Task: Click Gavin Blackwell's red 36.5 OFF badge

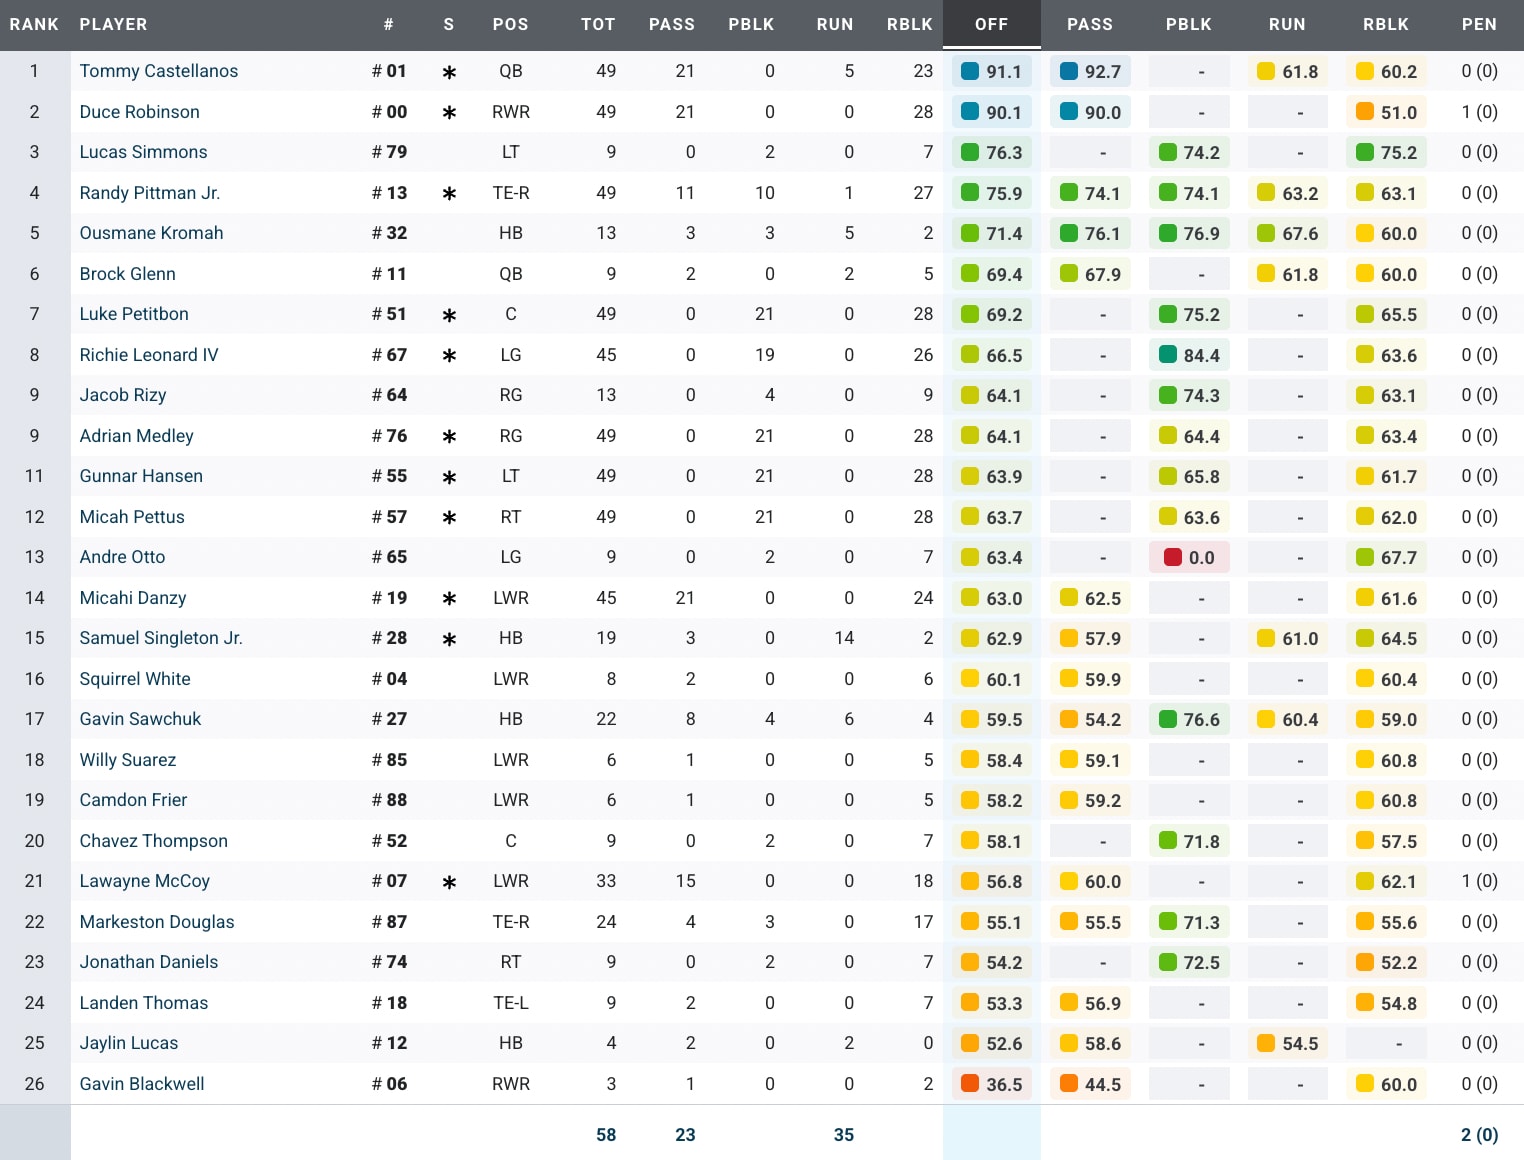Action: click(x=991, y=1084)
